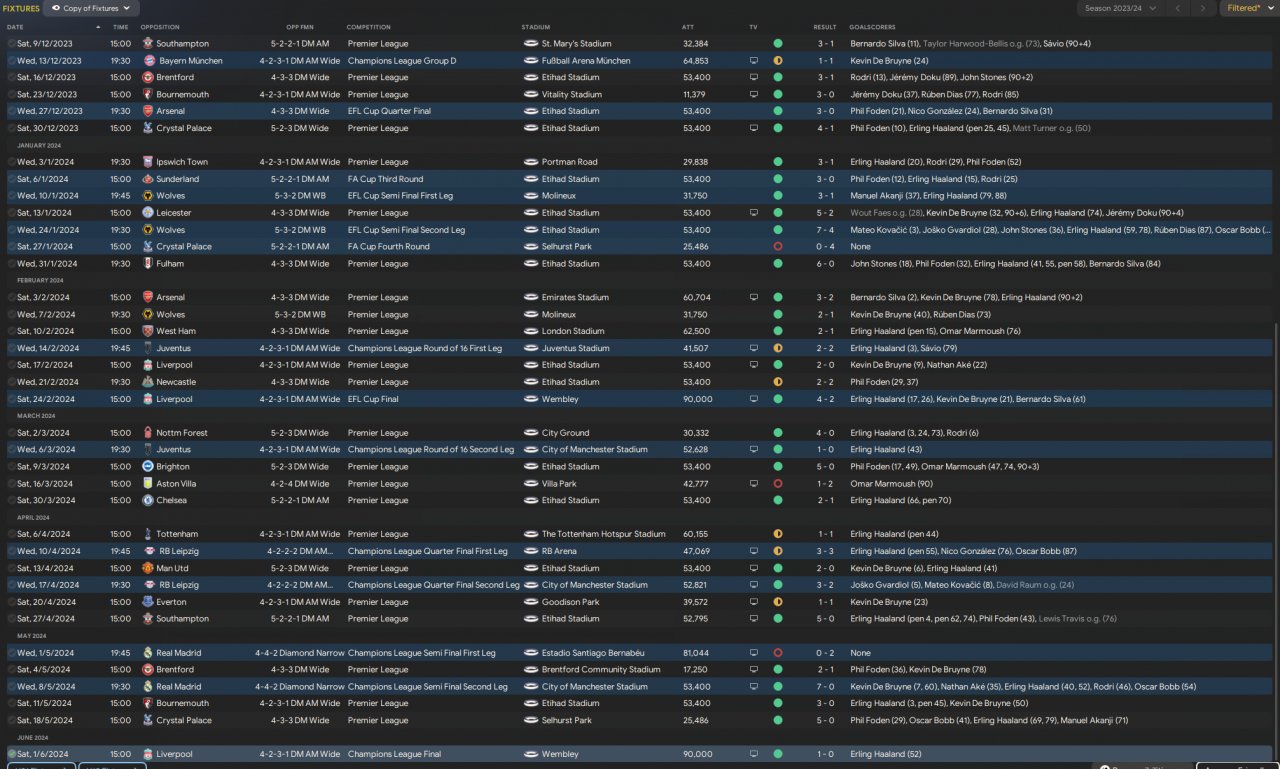
Task: Click the vertical scrollbar on the fixtures list
Action: coord(1277,540)
